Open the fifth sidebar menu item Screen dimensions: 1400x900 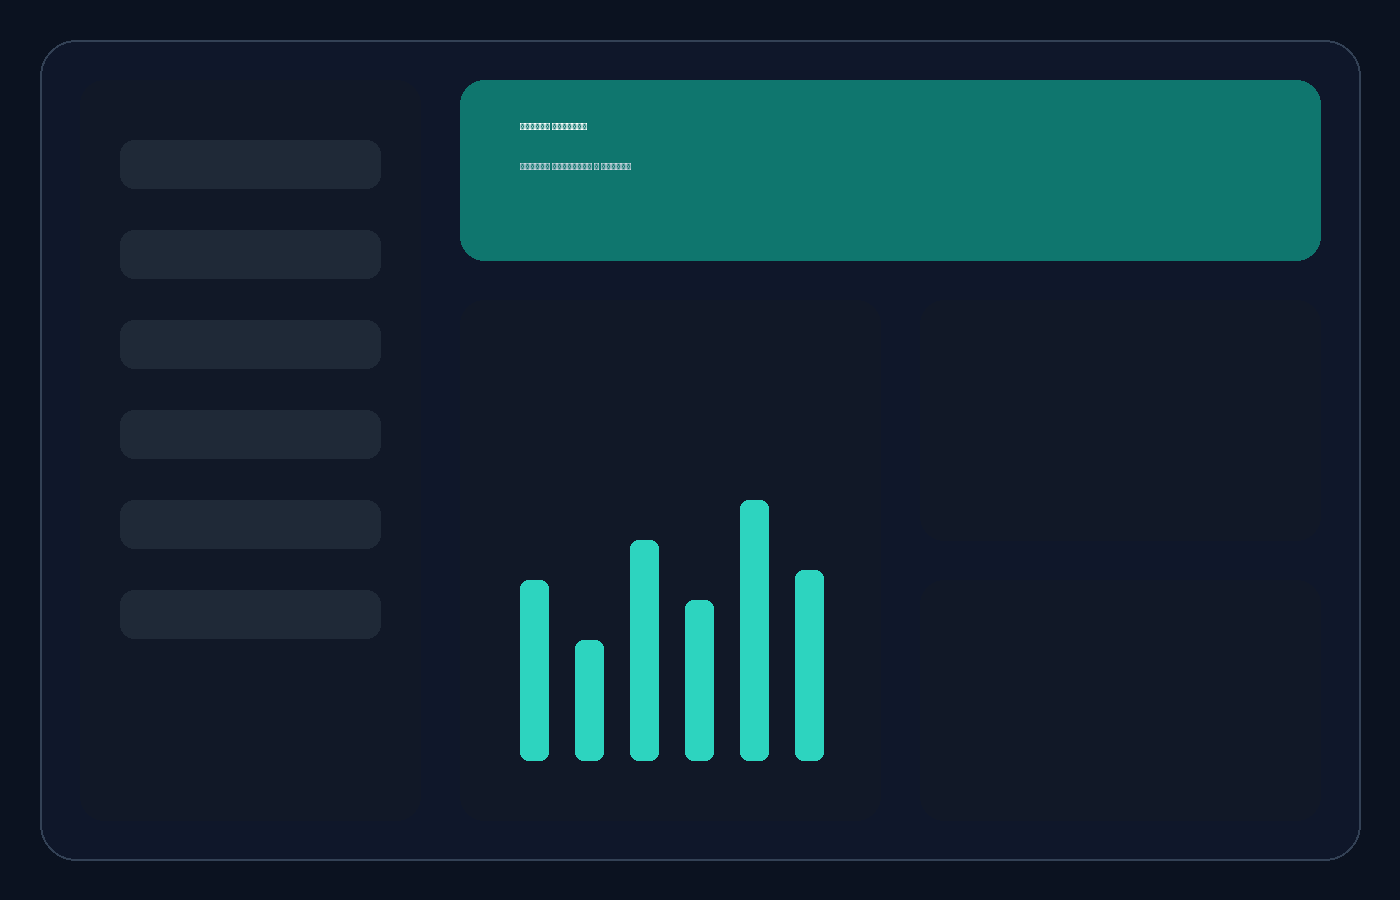click(250, 524)
